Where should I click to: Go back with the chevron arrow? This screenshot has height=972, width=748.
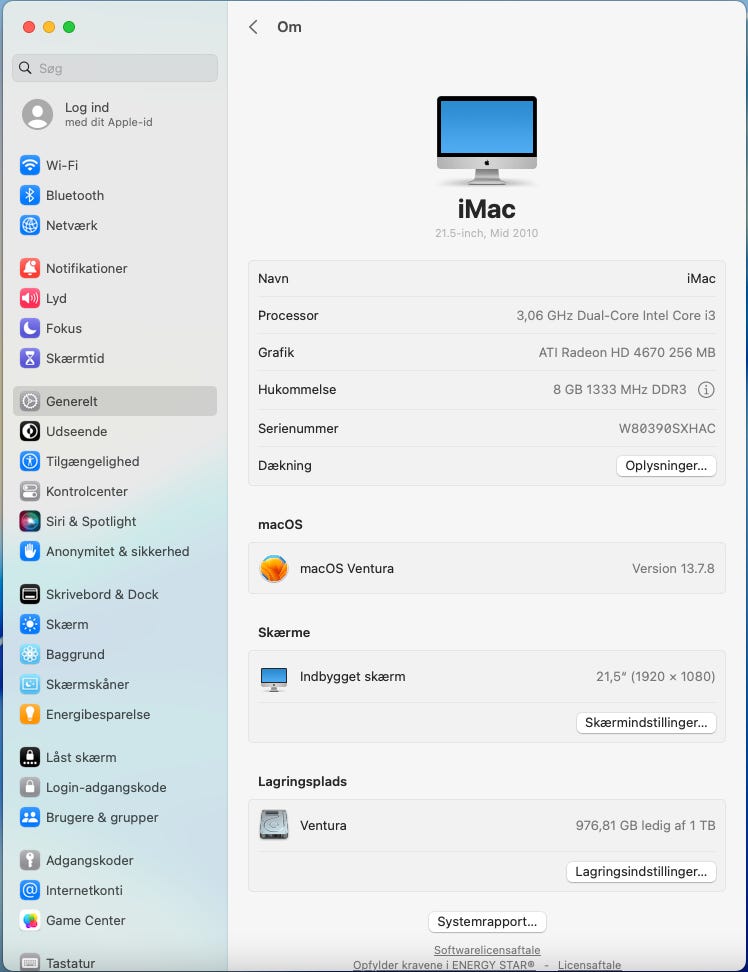(253, 27)
